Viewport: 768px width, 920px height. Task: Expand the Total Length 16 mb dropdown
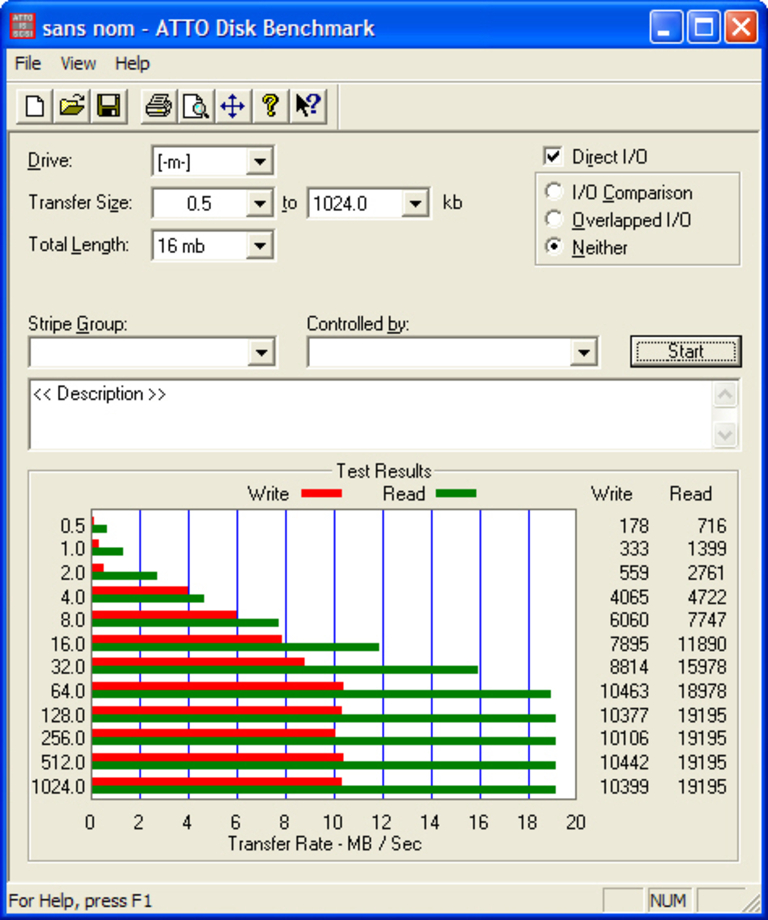(259, 245)
